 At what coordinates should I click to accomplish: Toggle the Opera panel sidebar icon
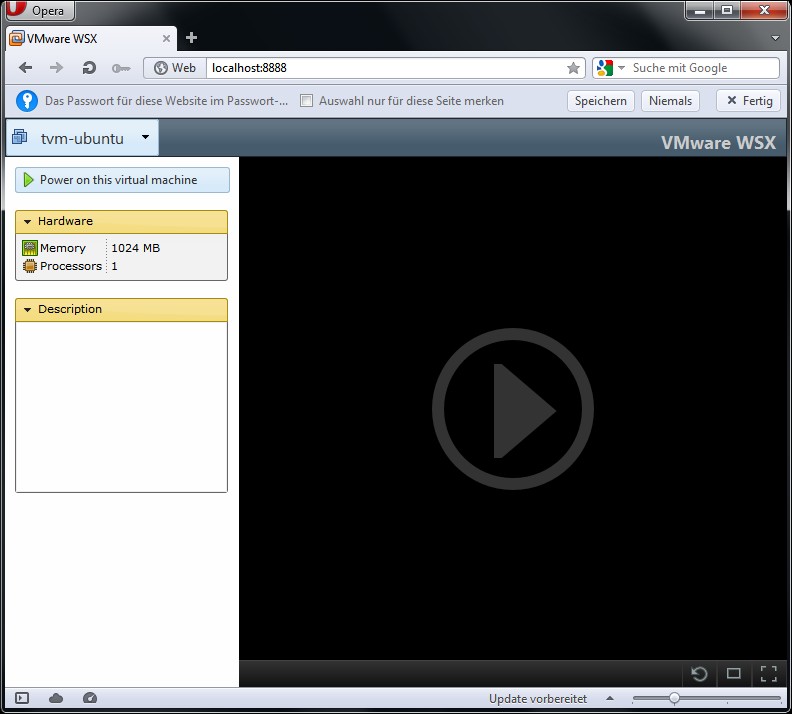pos(22,698)
